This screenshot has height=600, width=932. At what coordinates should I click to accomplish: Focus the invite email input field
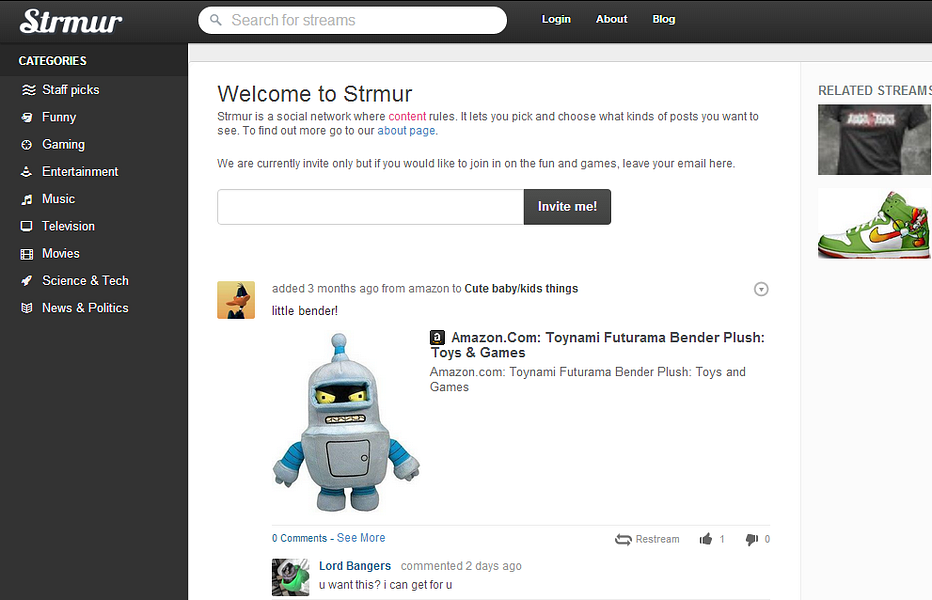(x=370, y=207)
